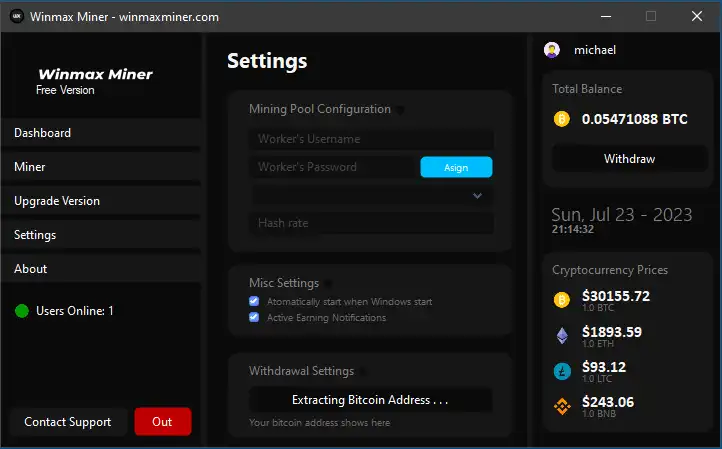Click the $30155.72 Bitcoin price

pyautogui.click(x=616, y=296)
